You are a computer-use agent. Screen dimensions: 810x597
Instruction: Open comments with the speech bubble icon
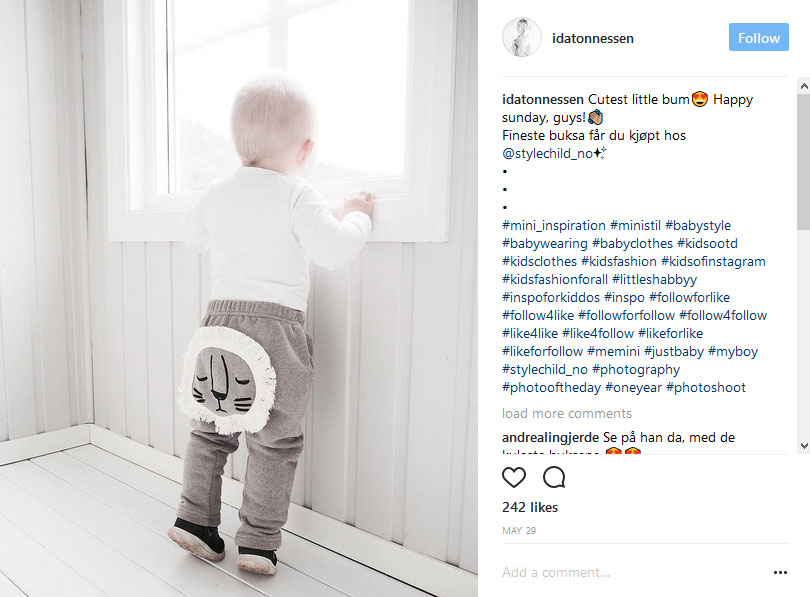click(x=554, y=477)
